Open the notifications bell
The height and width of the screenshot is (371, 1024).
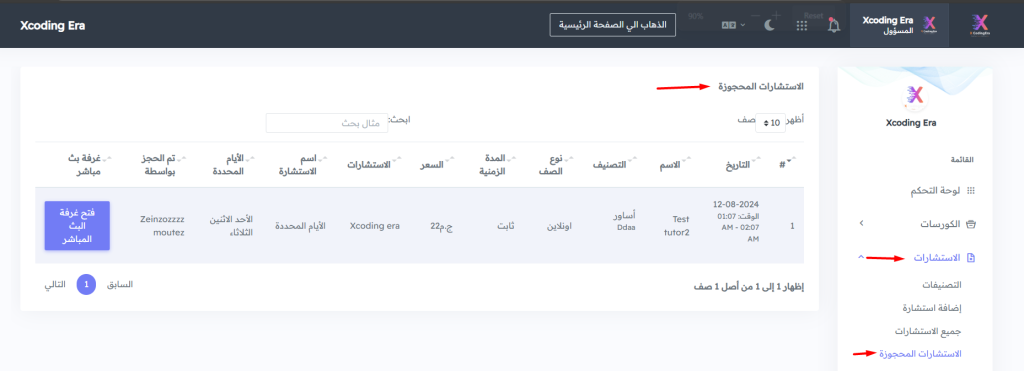coord(833,25)
